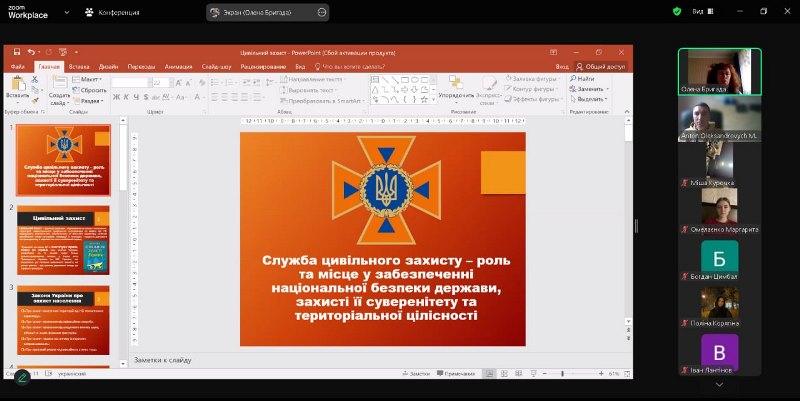800x401 pixels.
Task: Select the oval shape in the shapes gallery
Action: [414, 80]
